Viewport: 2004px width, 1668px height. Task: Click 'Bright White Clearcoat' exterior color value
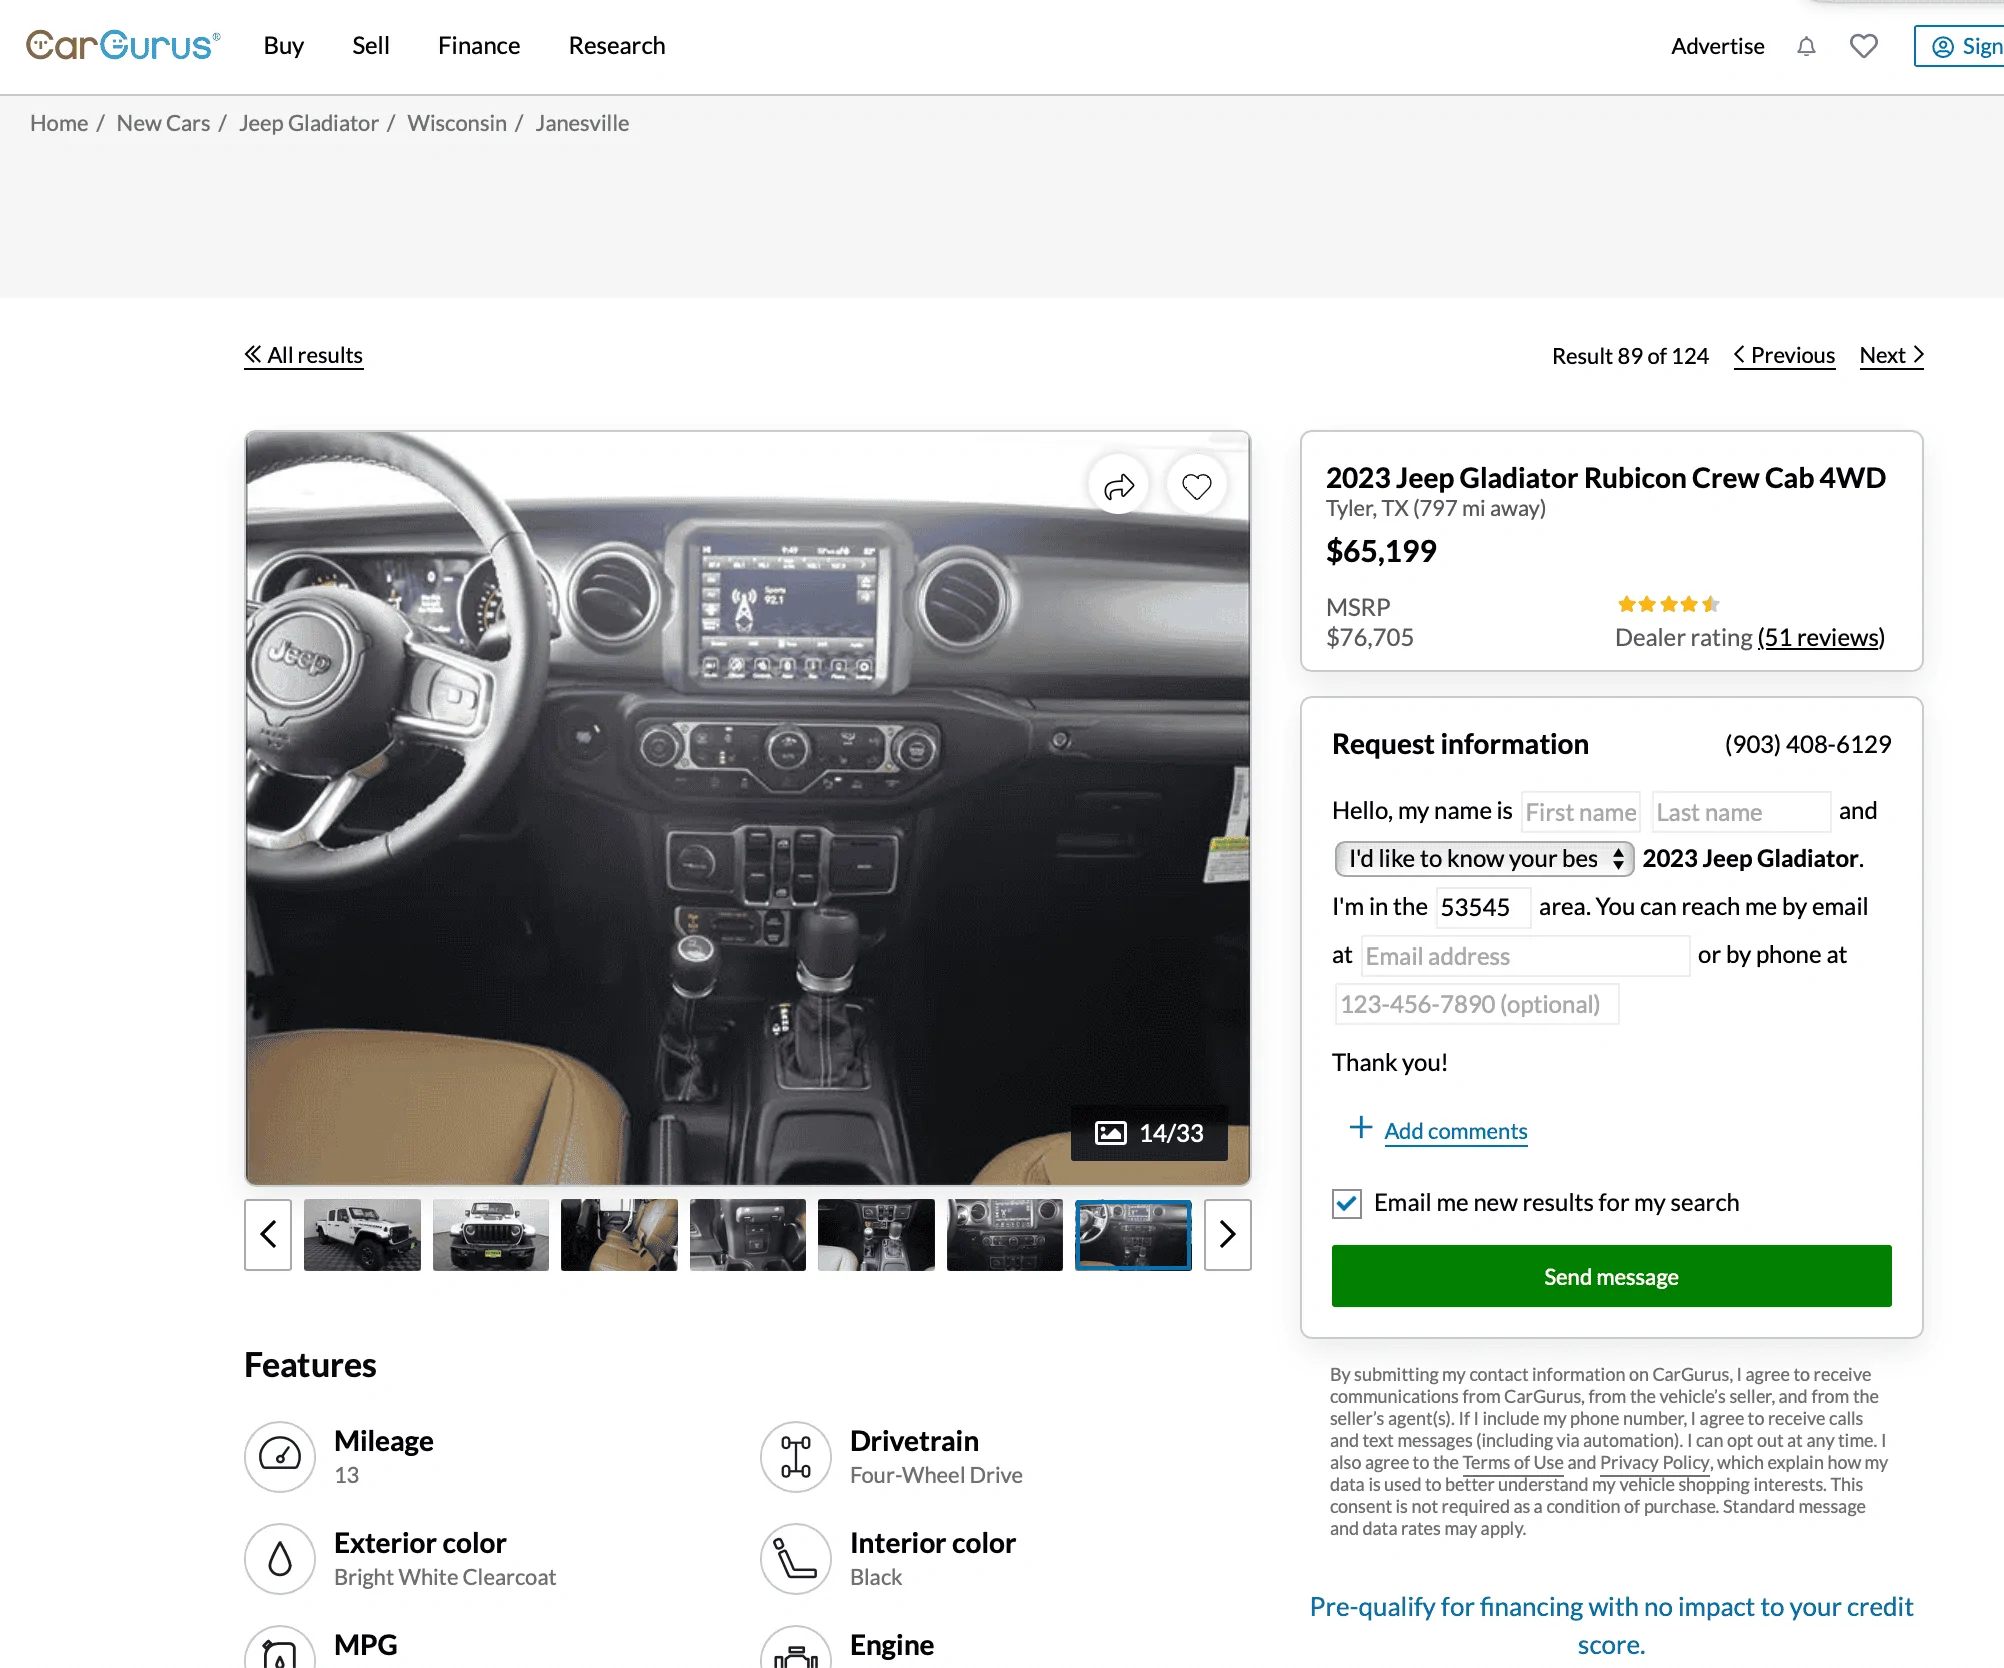coord(445,1577)
